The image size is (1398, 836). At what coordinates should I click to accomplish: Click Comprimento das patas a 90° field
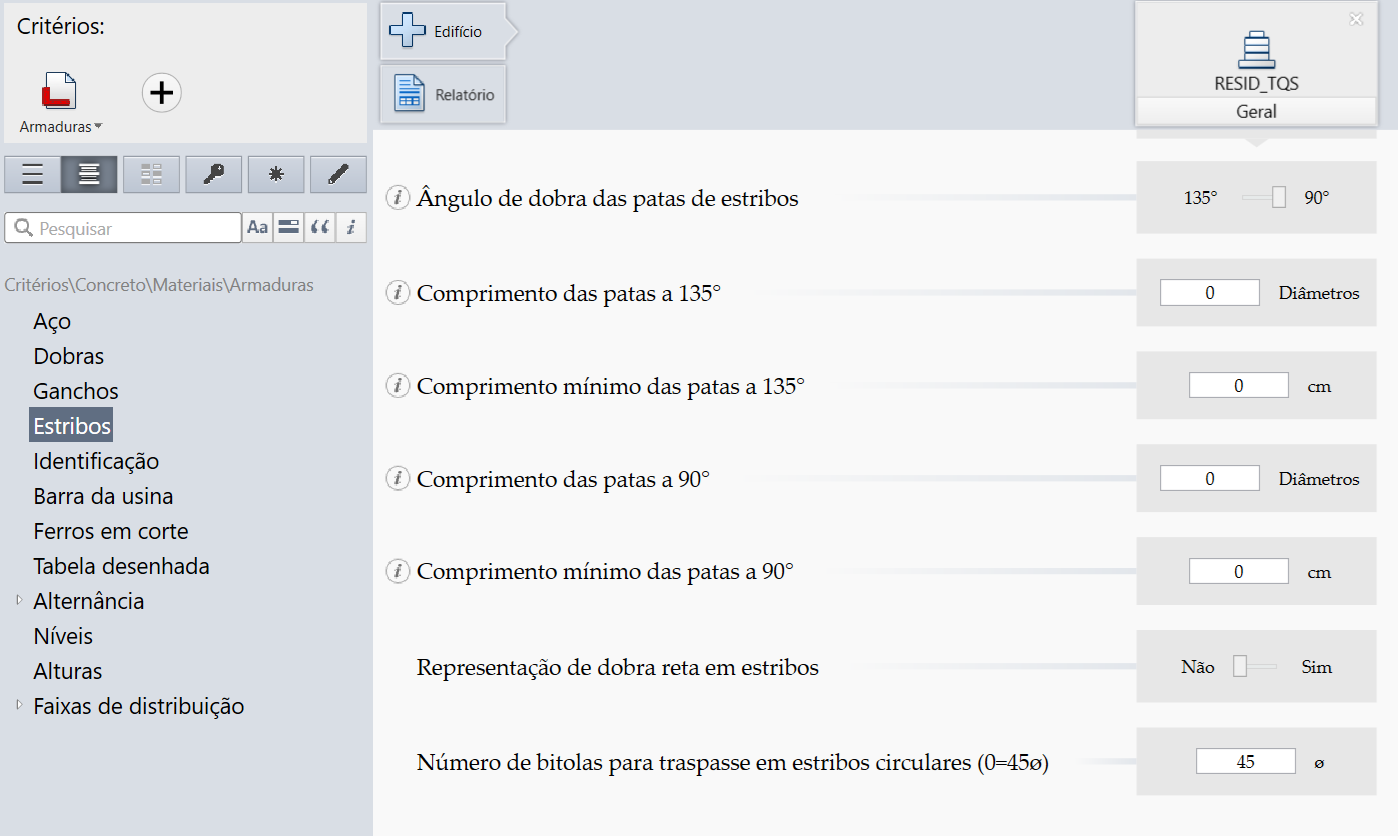1209,479
